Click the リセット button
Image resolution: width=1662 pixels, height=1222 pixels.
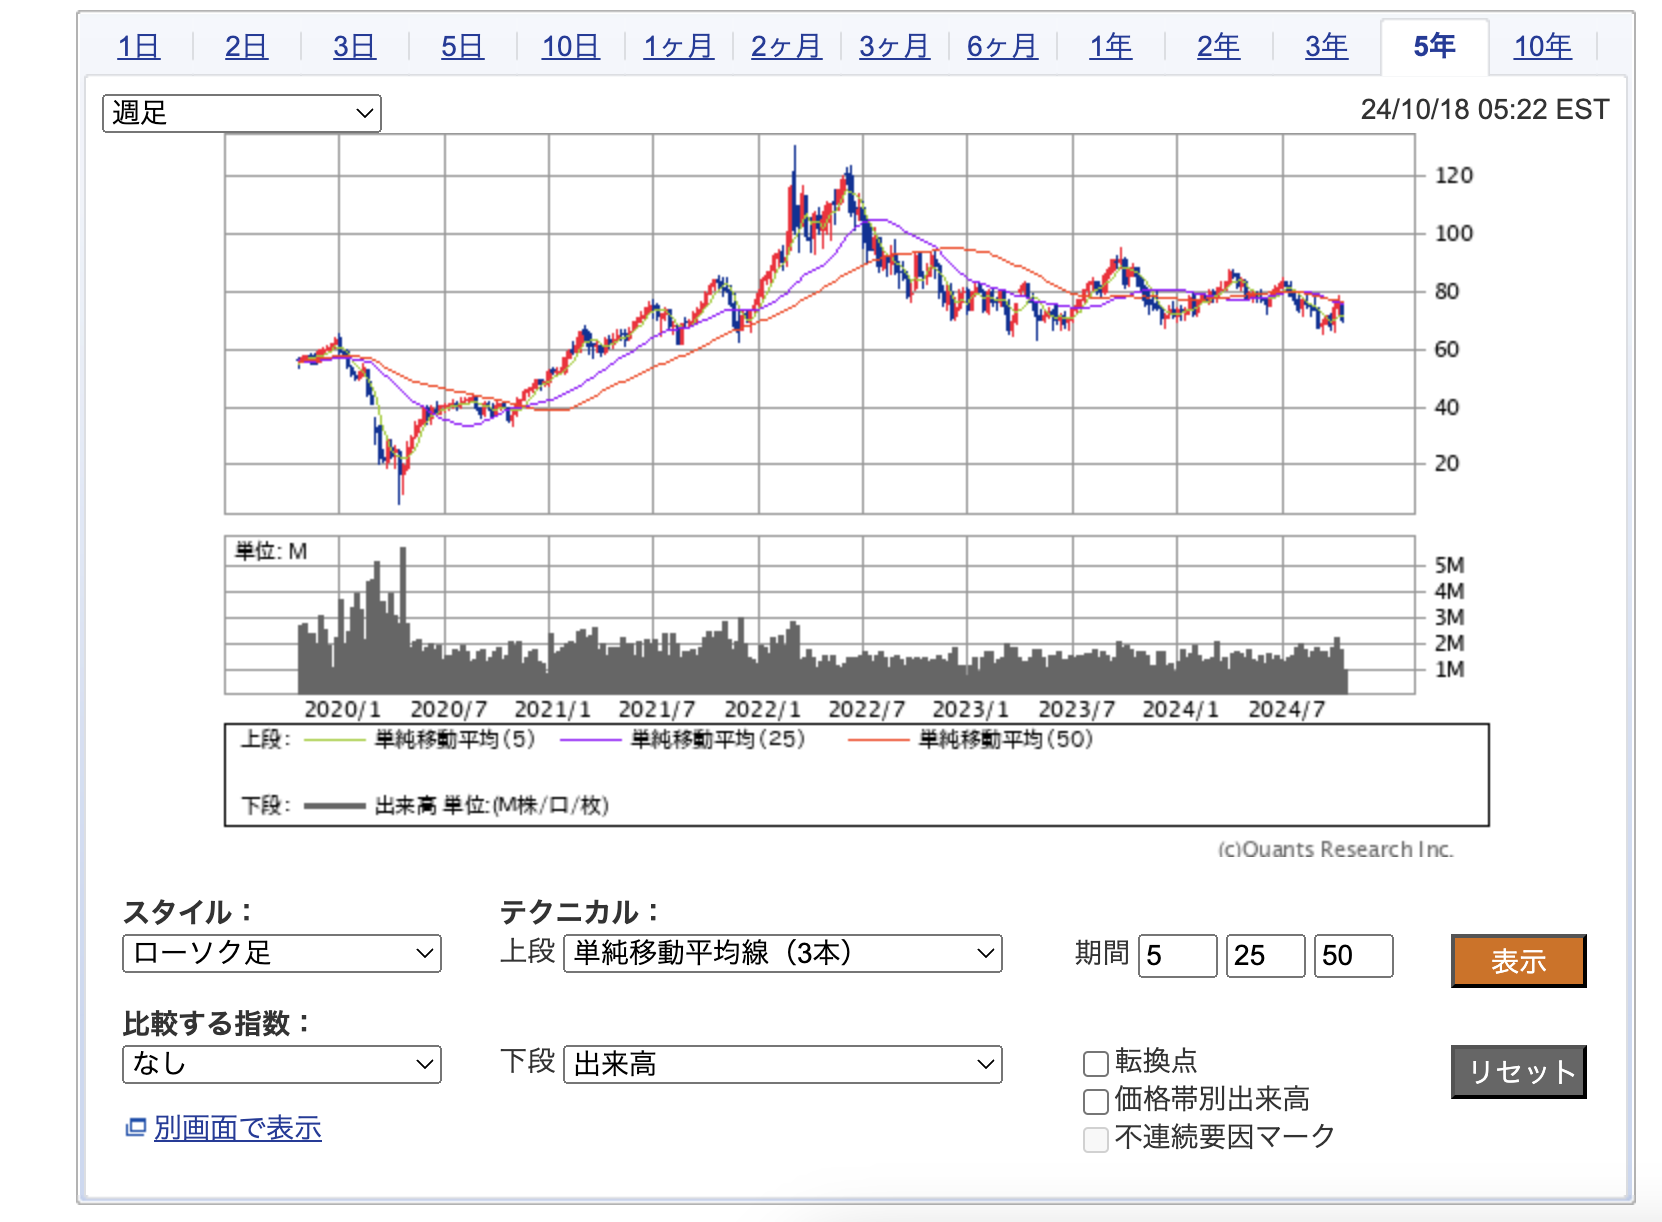pyautogui.click(x=1518, y=1072)
